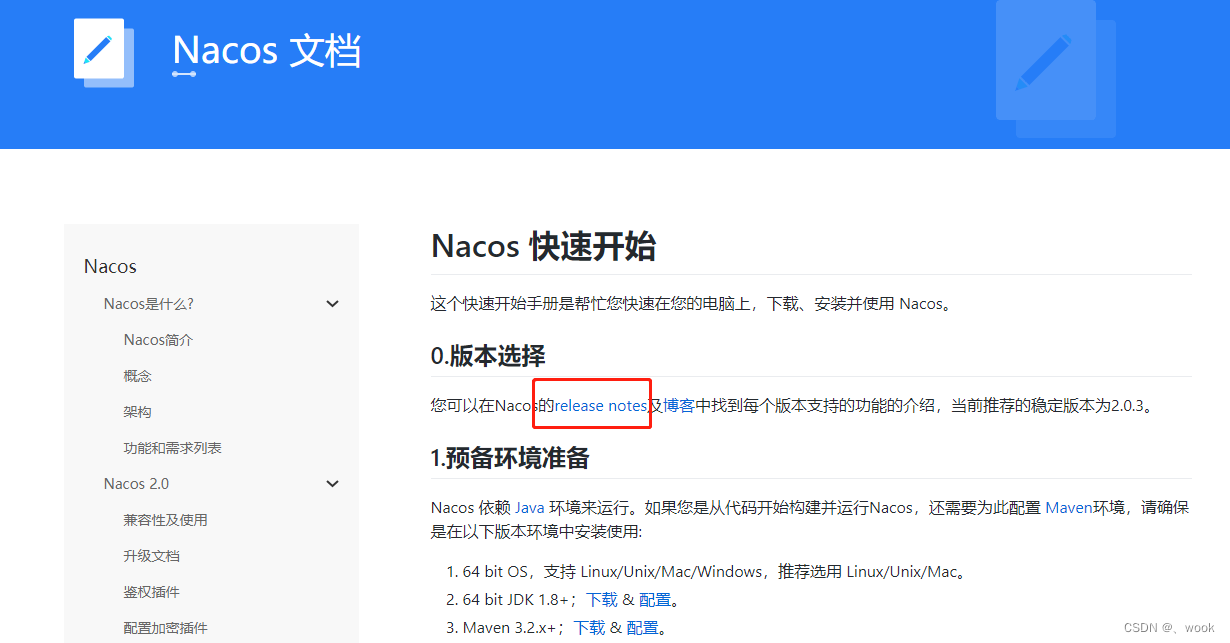The height and width of the screenshot is (643, 1230).
Task: Follow the "博客" link
Action: click(x=679, y=405)
